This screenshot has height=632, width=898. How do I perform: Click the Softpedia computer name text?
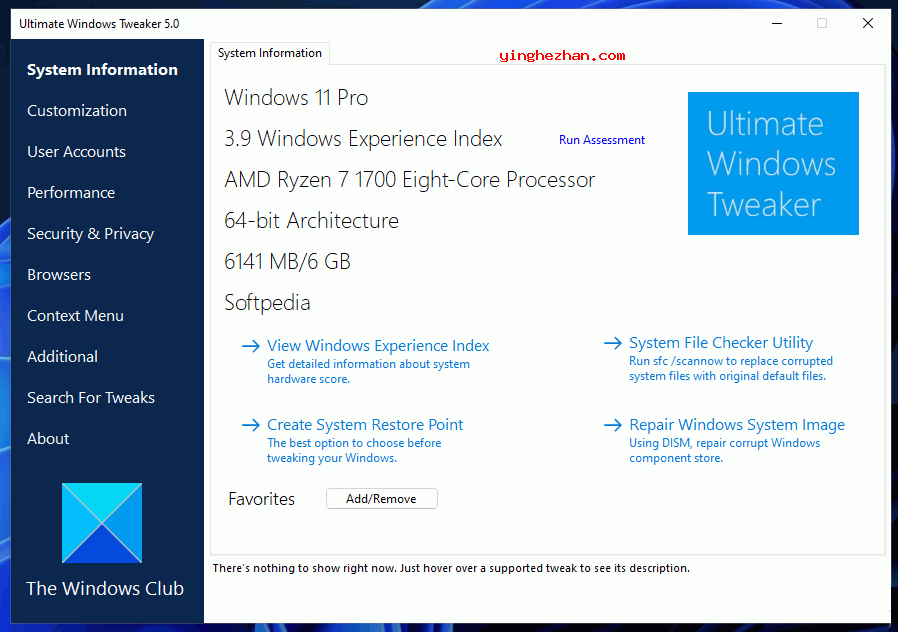point(267,303)
